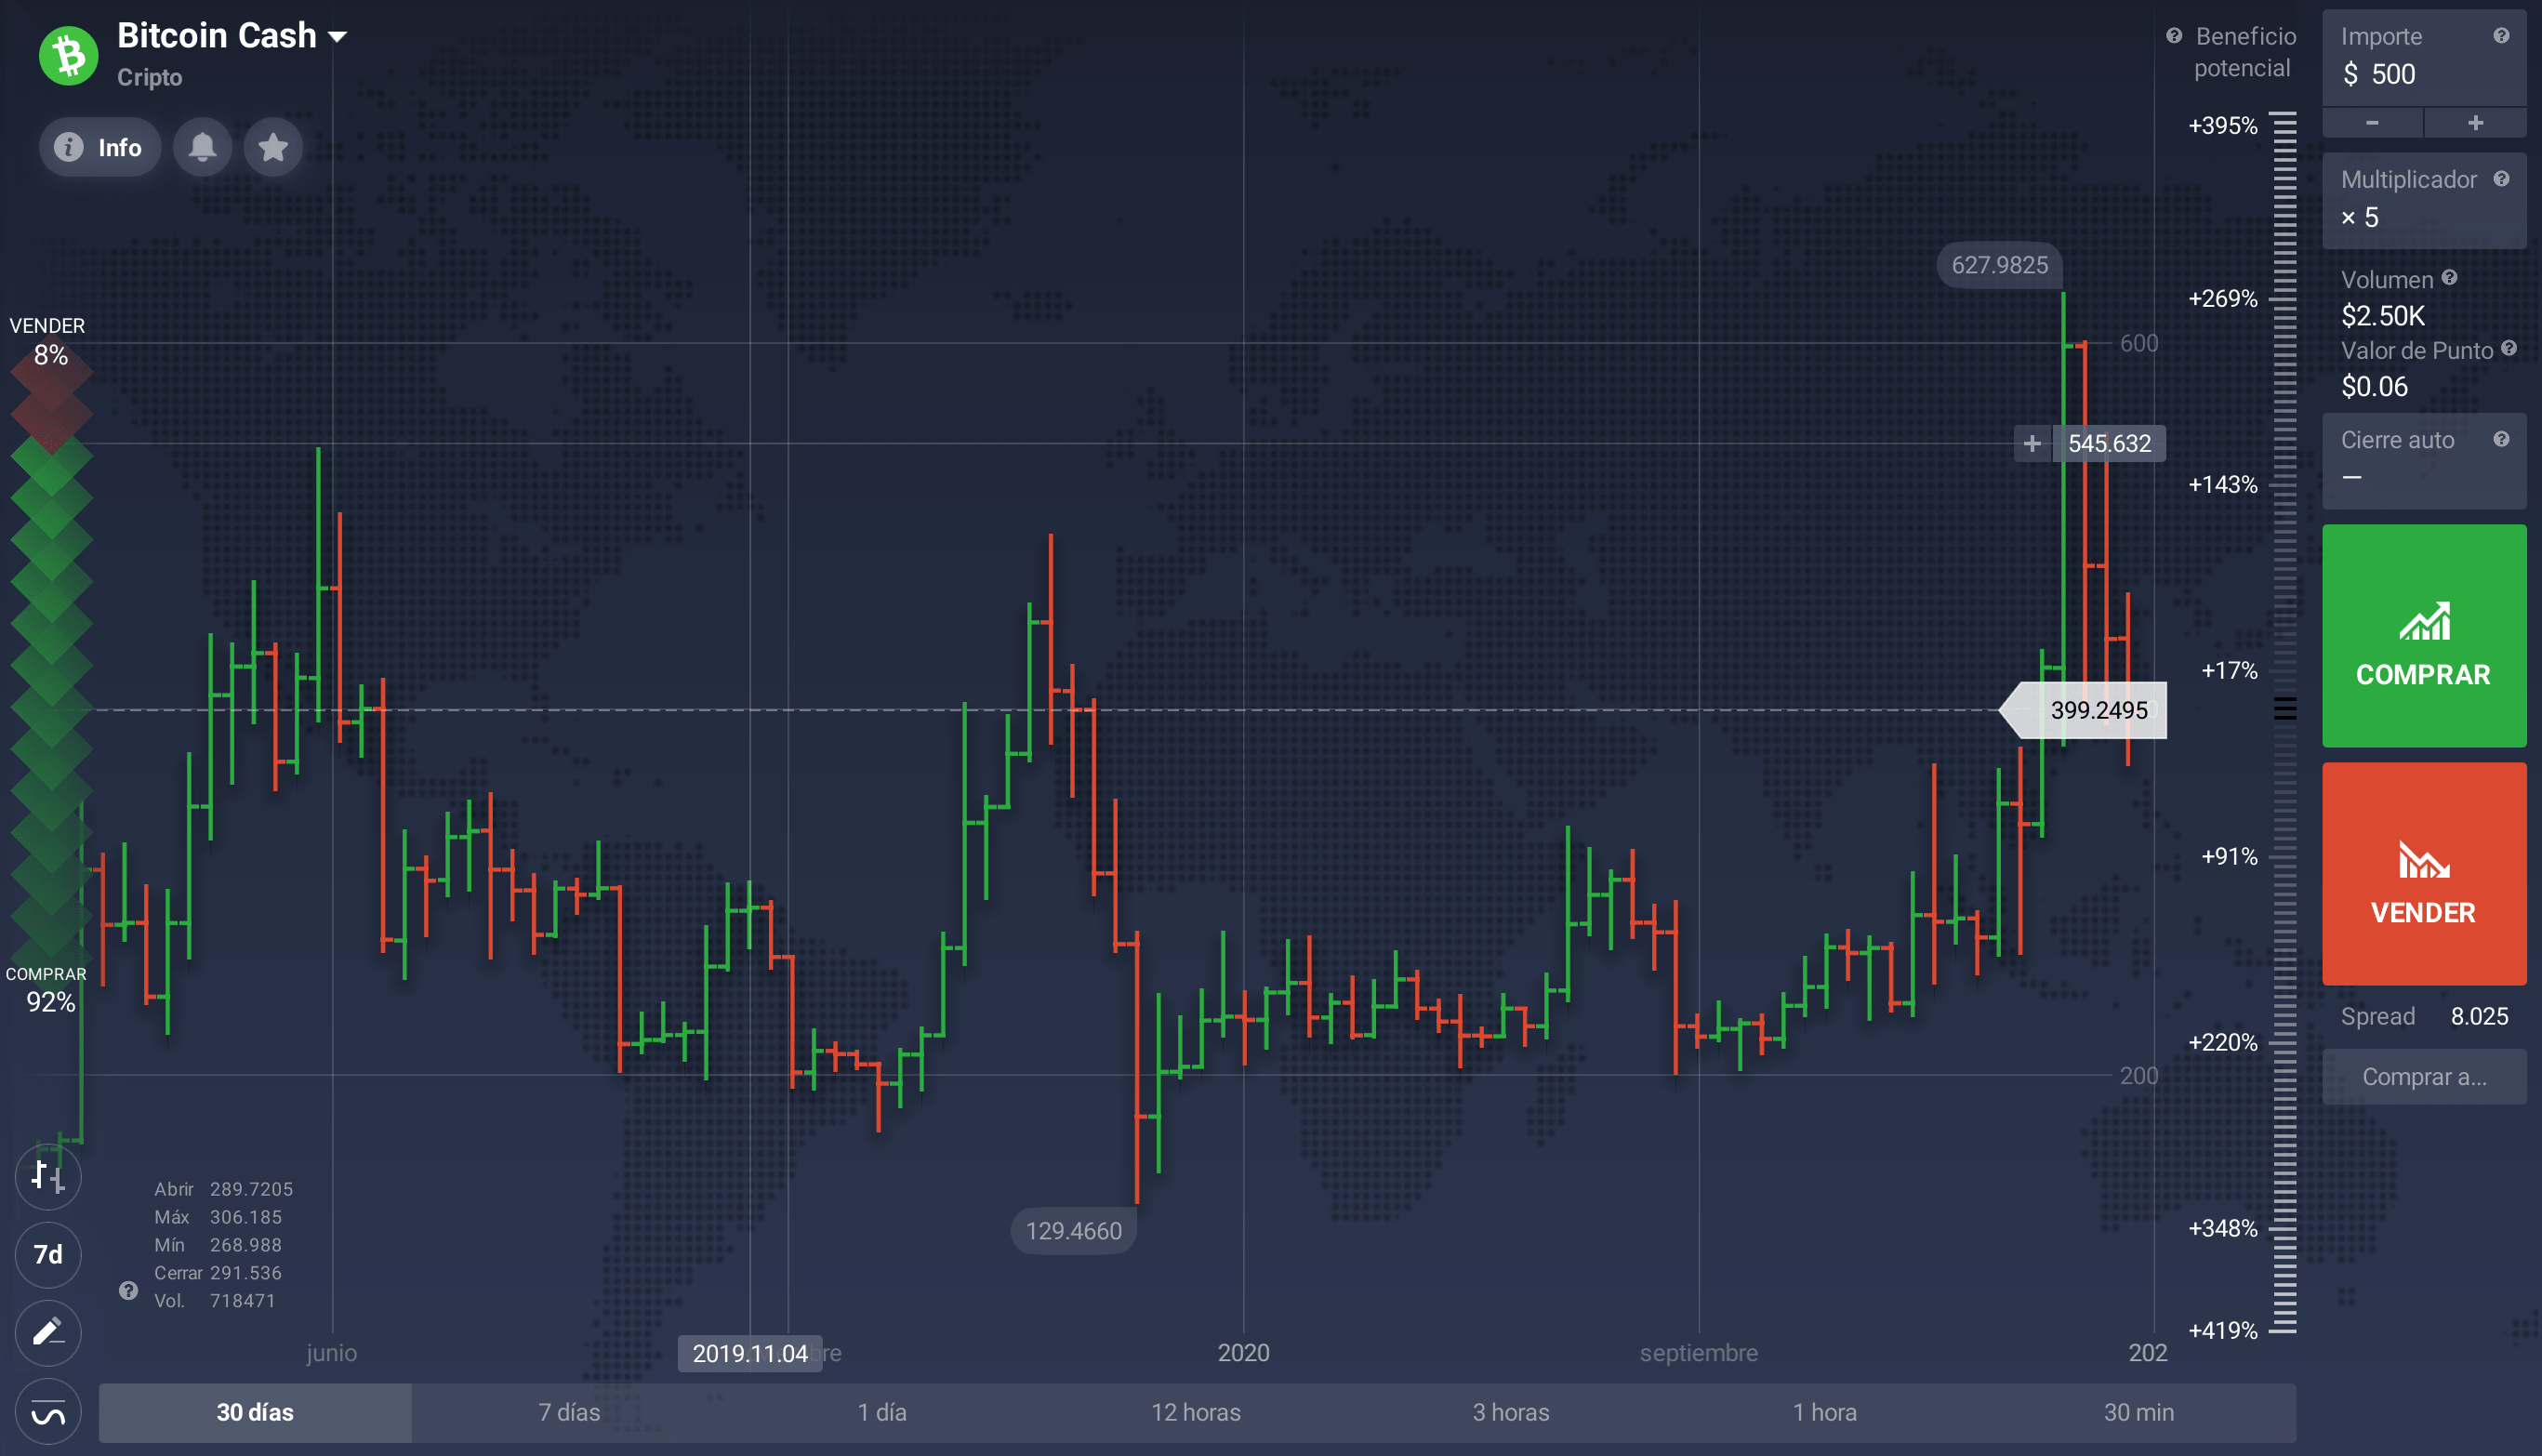
Task: Select the 30 min timeframe tab
Action: (x=2139, y=1412)
